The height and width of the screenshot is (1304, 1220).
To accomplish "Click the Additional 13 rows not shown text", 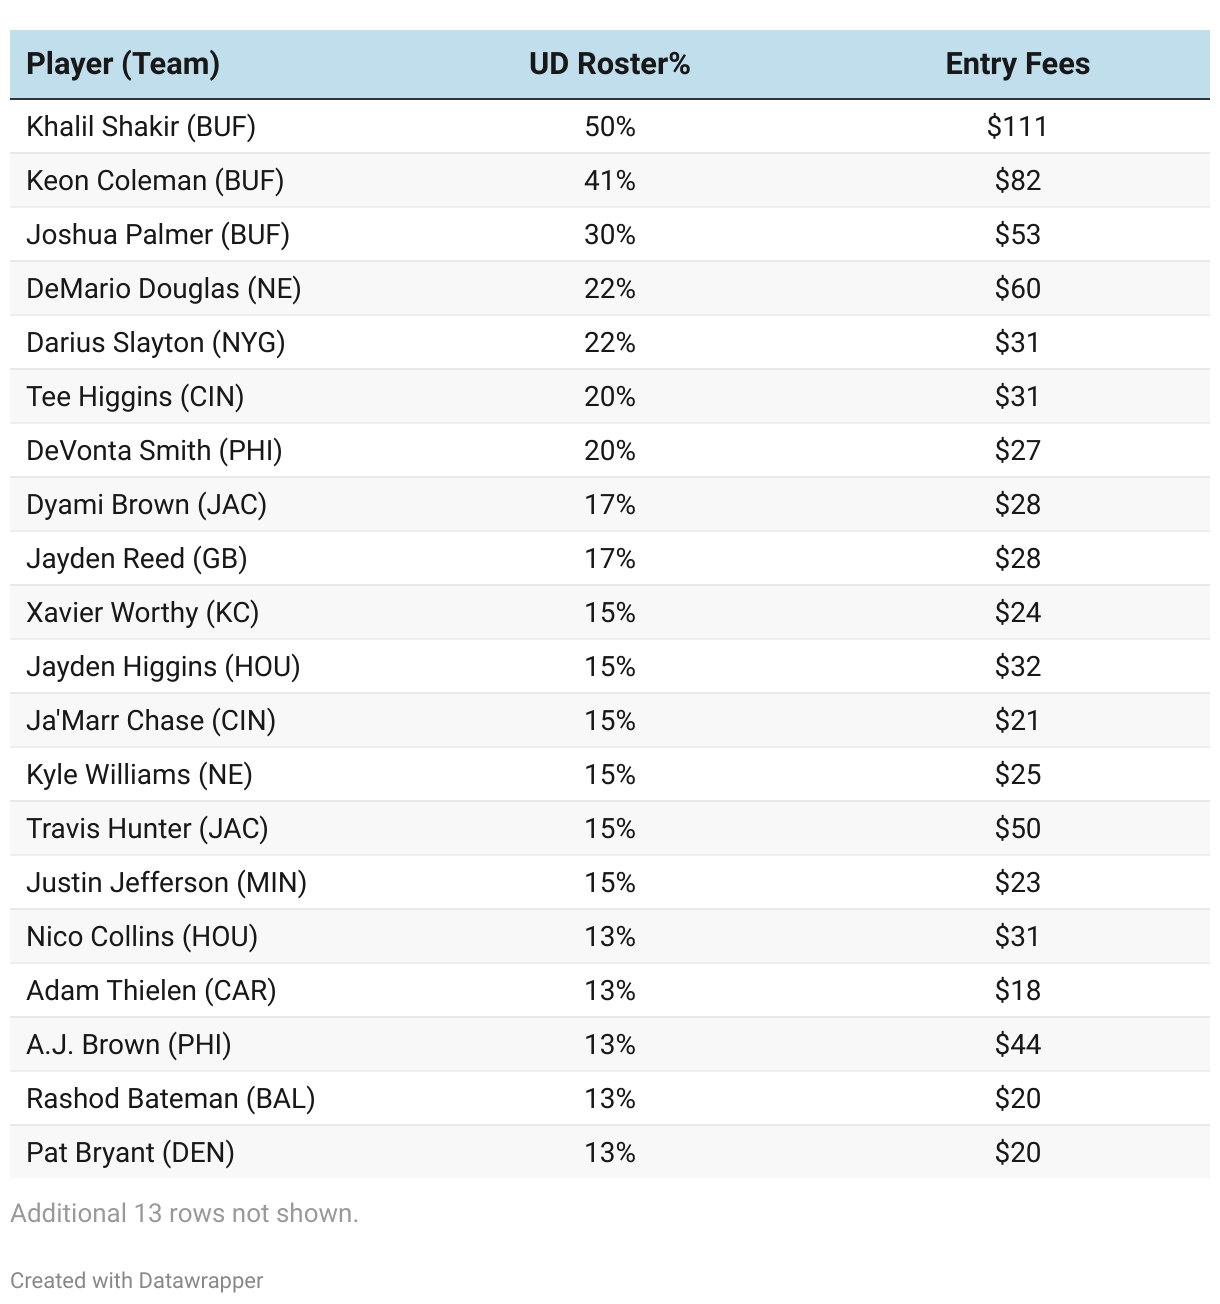I will [x=184, y=1213].
